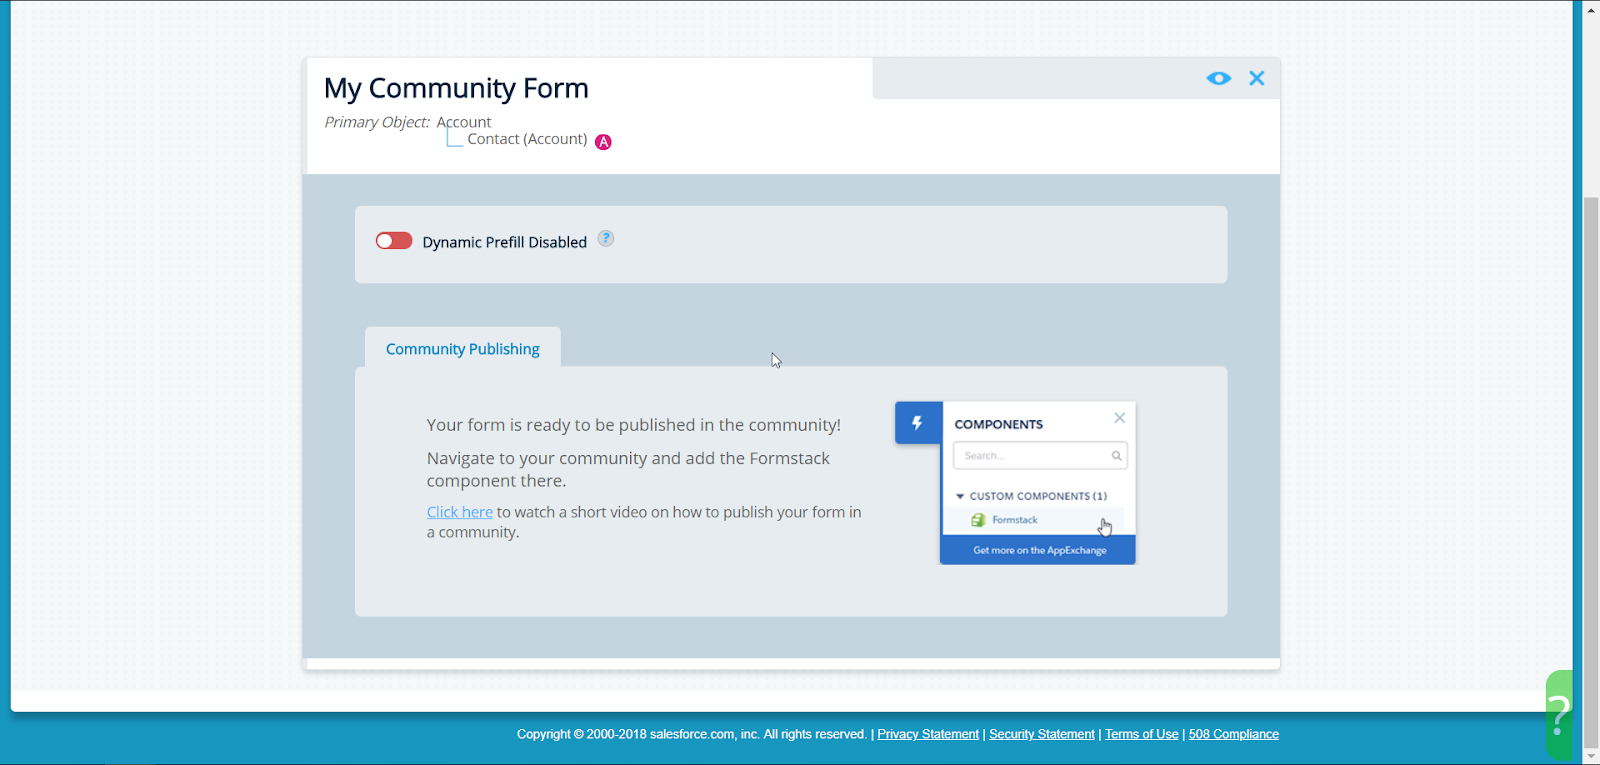The width and height of the screenshot is (1600, 765).
Task: Click the pink A badge beside Contact (Account)
Action: click(x=603, y=142)
